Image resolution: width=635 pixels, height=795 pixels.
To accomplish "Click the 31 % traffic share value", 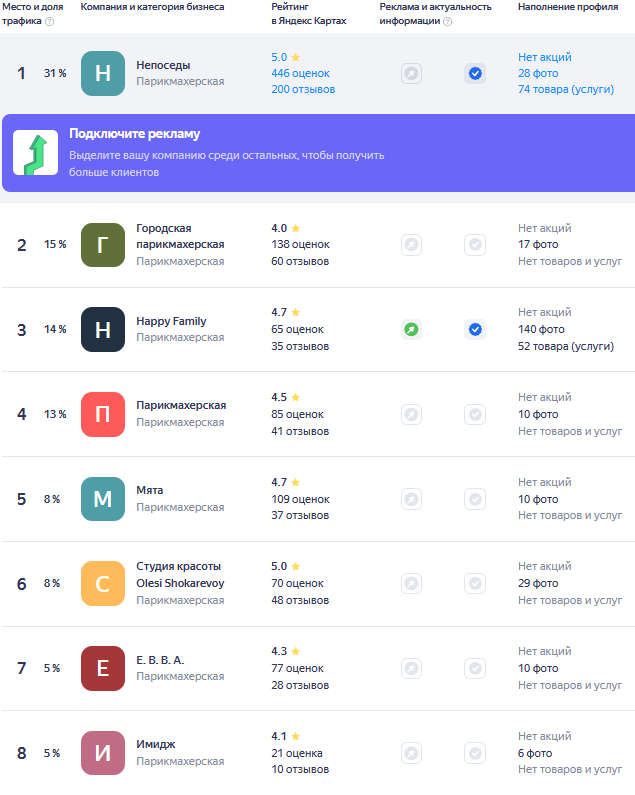I will pyautogui.click(x=55, y=74).
